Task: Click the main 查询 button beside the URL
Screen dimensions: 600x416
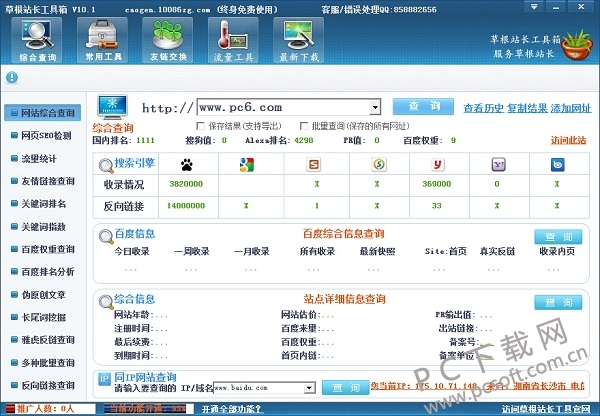Action: [x=423, y=106]
